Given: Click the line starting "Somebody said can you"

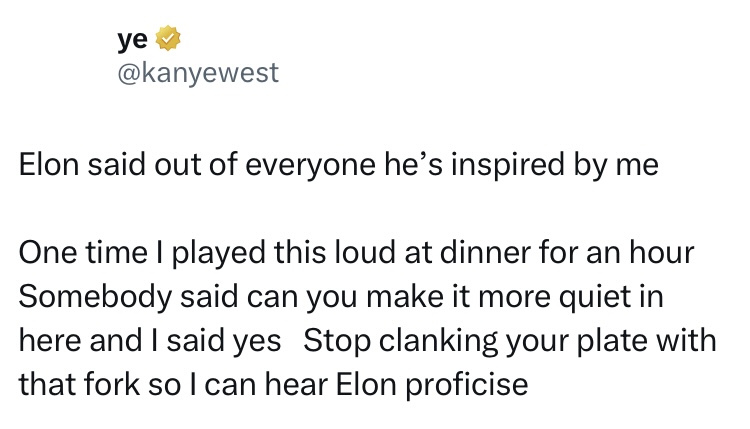Looking at the screenshot, I should pos(342,298).
